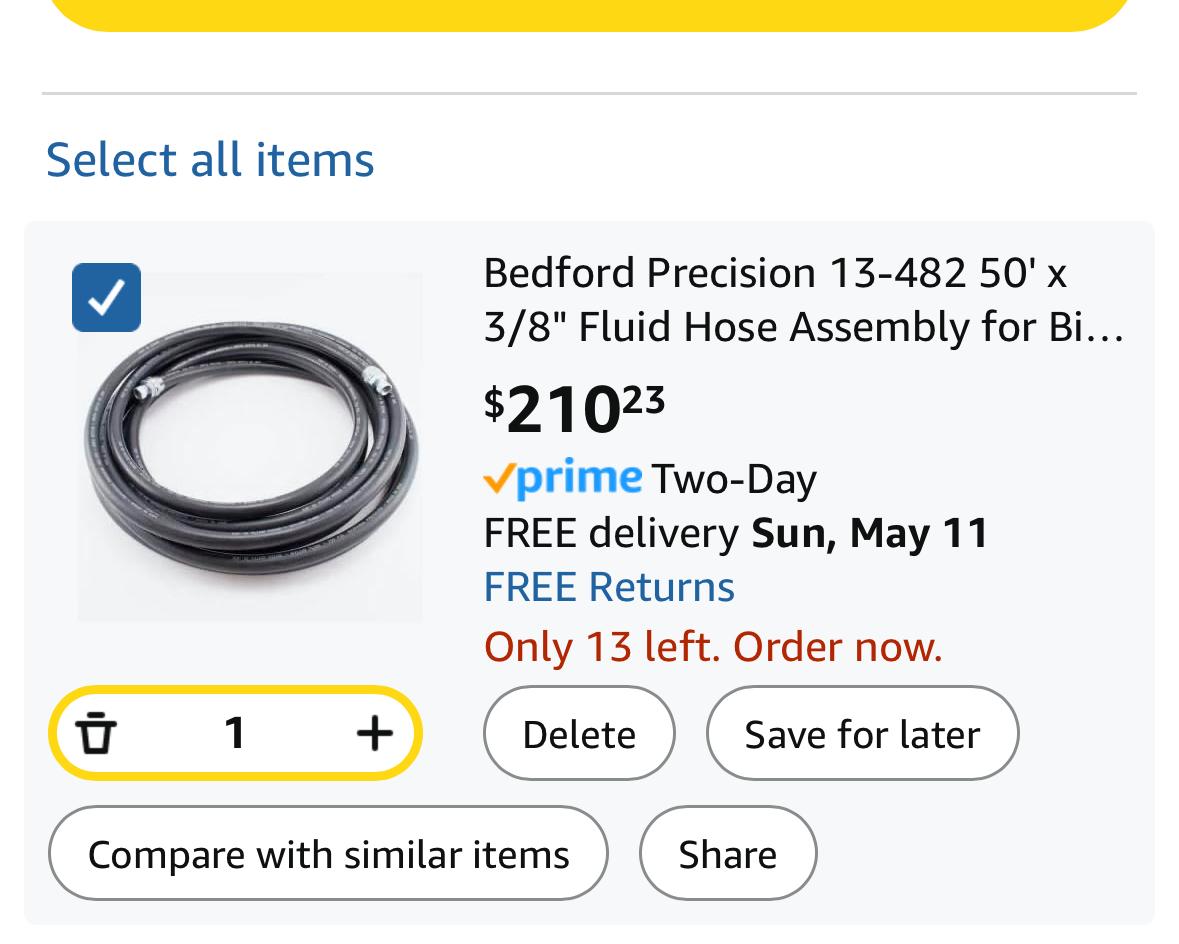Click the FREE delivery text

[610, 533]
